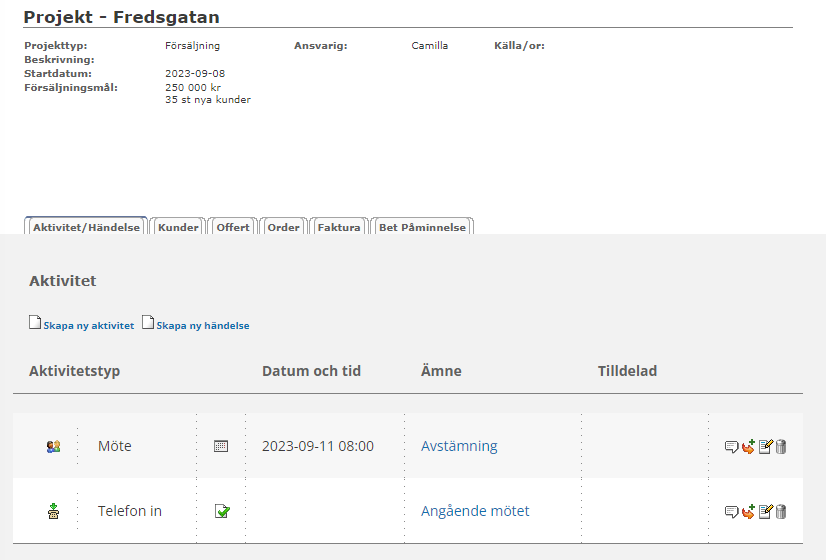Delete the Avstämning activity using the trash icon

click(x=781, y=447)
